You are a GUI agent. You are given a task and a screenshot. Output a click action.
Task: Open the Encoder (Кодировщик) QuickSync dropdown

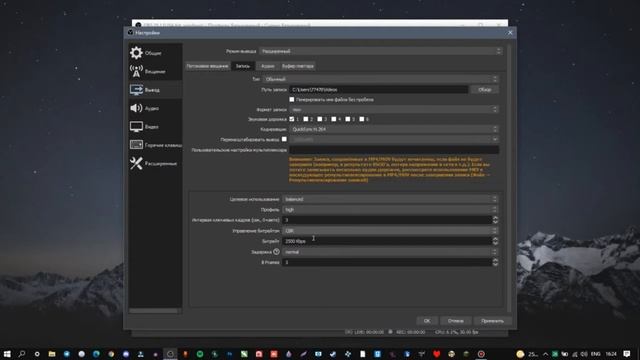(394, 129)
